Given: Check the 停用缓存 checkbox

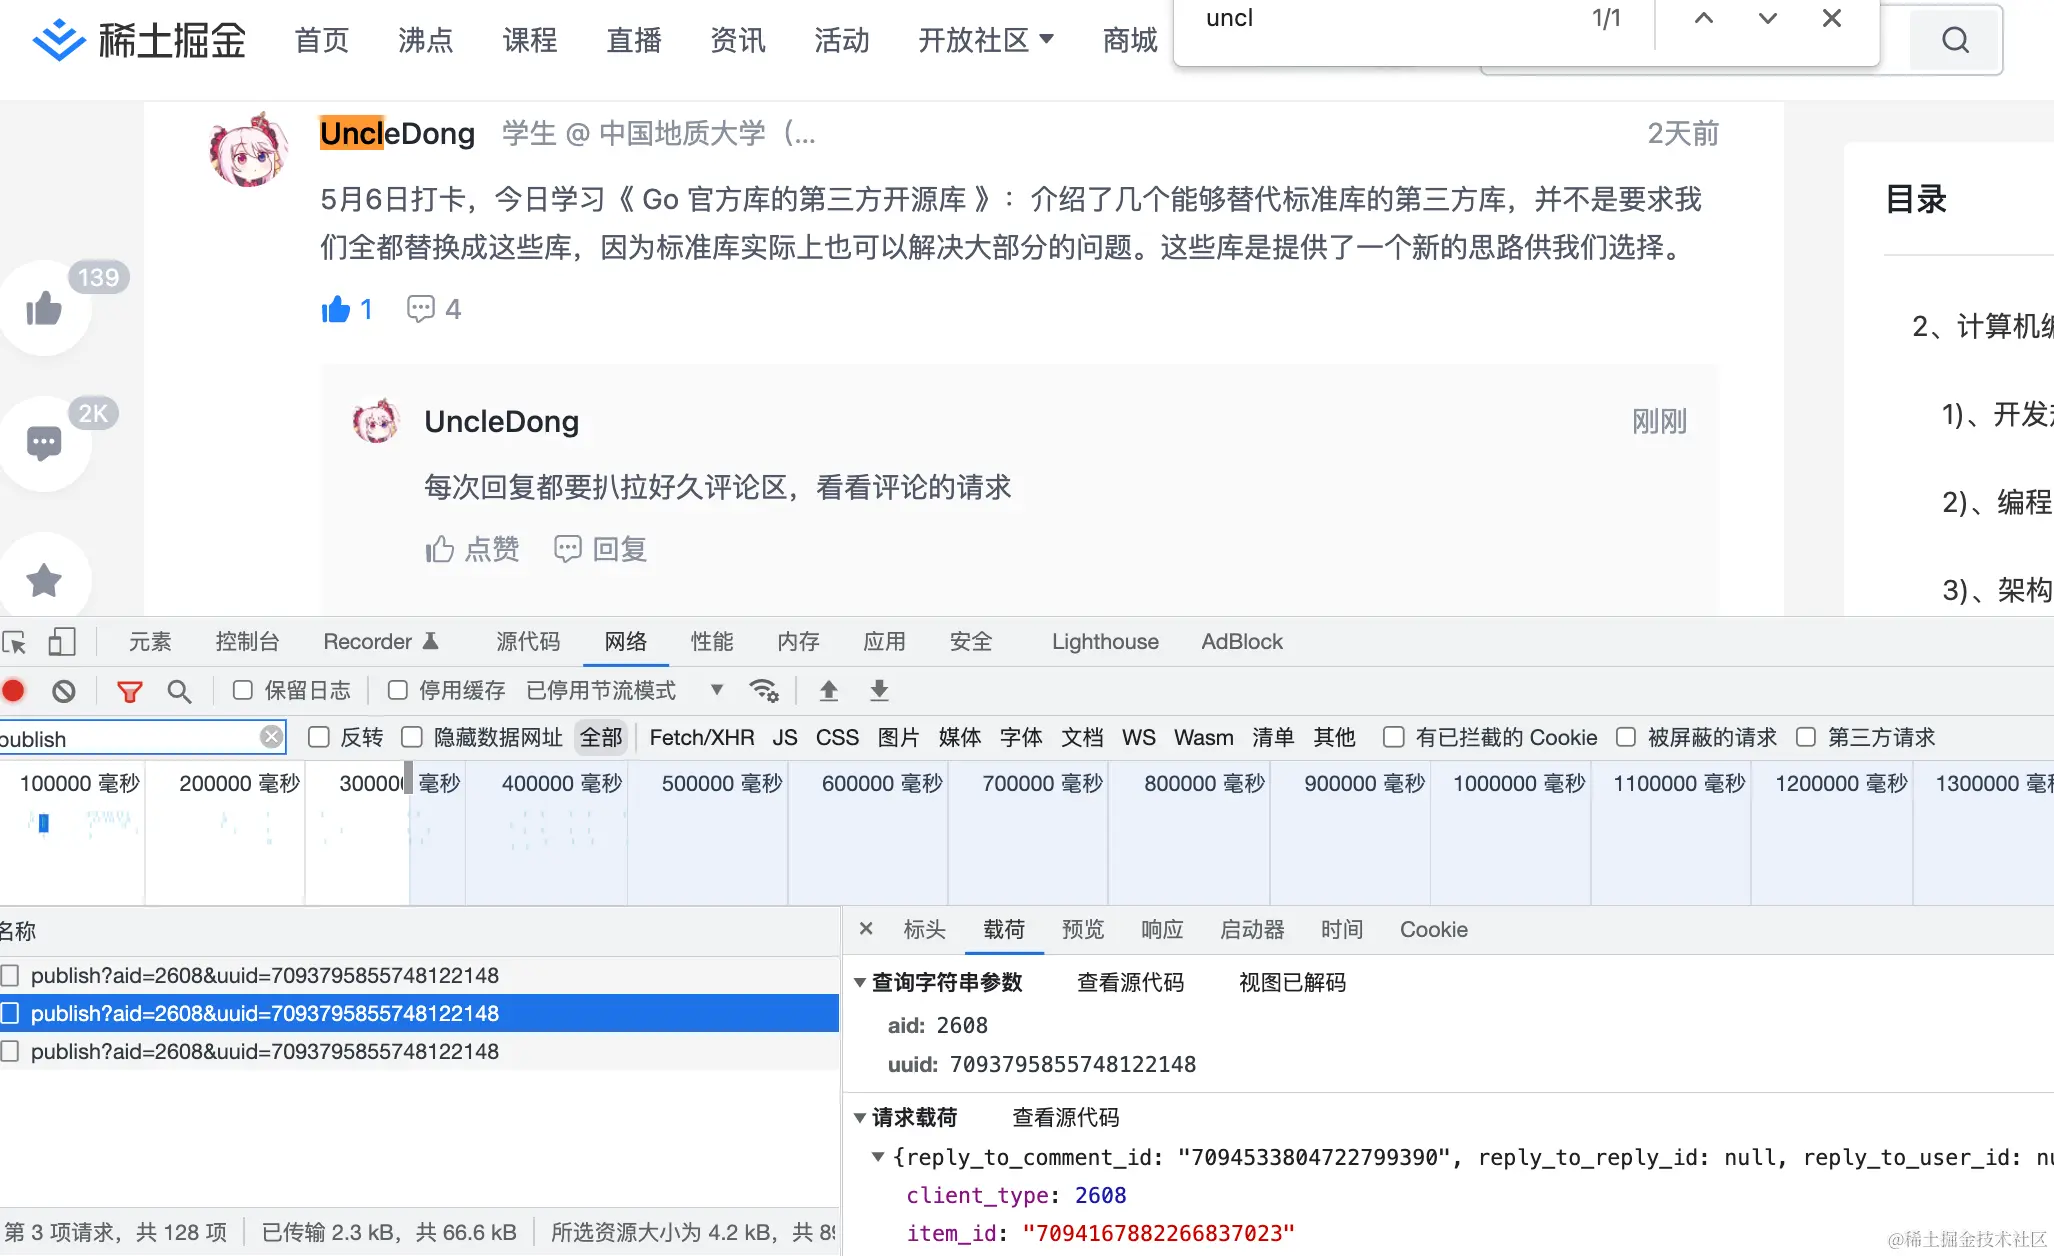Looking at the screenshot, I should click(x=398, y=690).
